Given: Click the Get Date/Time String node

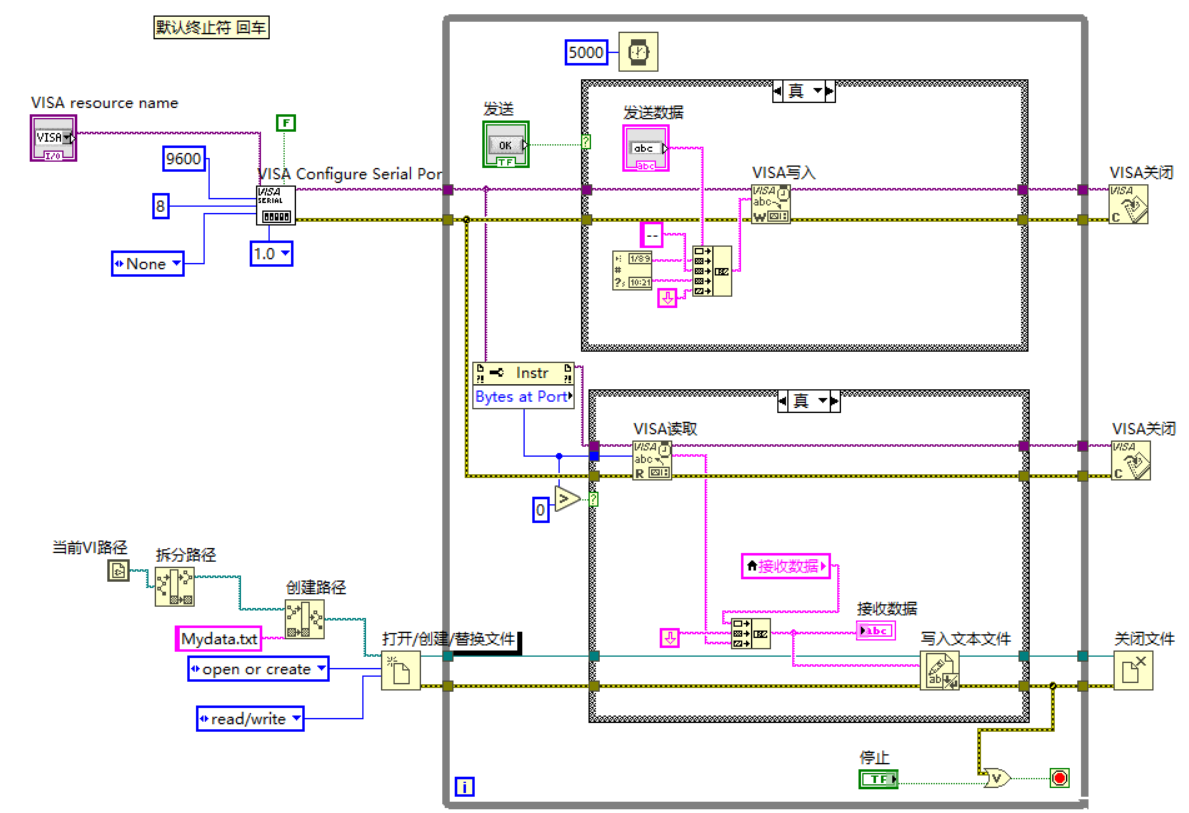Looking at the screenshot, I should 632,271.
